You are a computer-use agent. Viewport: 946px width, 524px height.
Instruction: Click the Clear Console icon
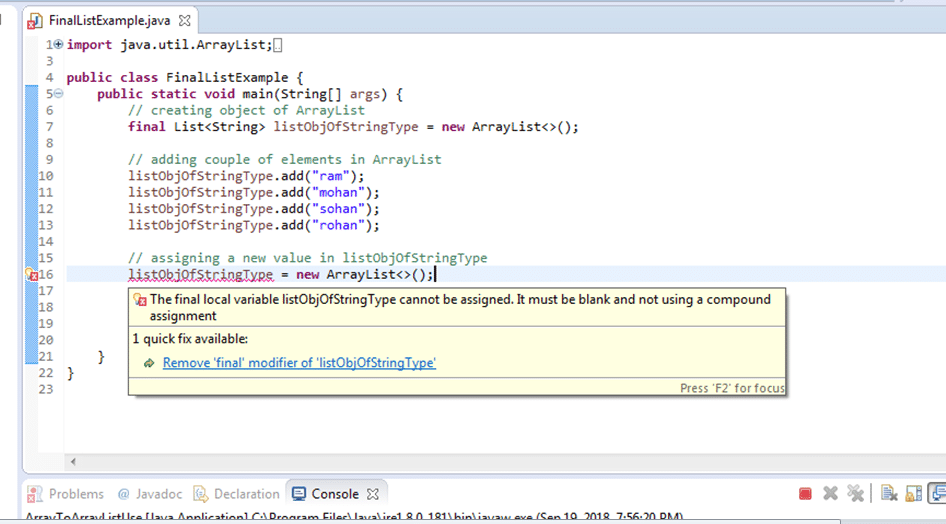click(x=889, y=494)
